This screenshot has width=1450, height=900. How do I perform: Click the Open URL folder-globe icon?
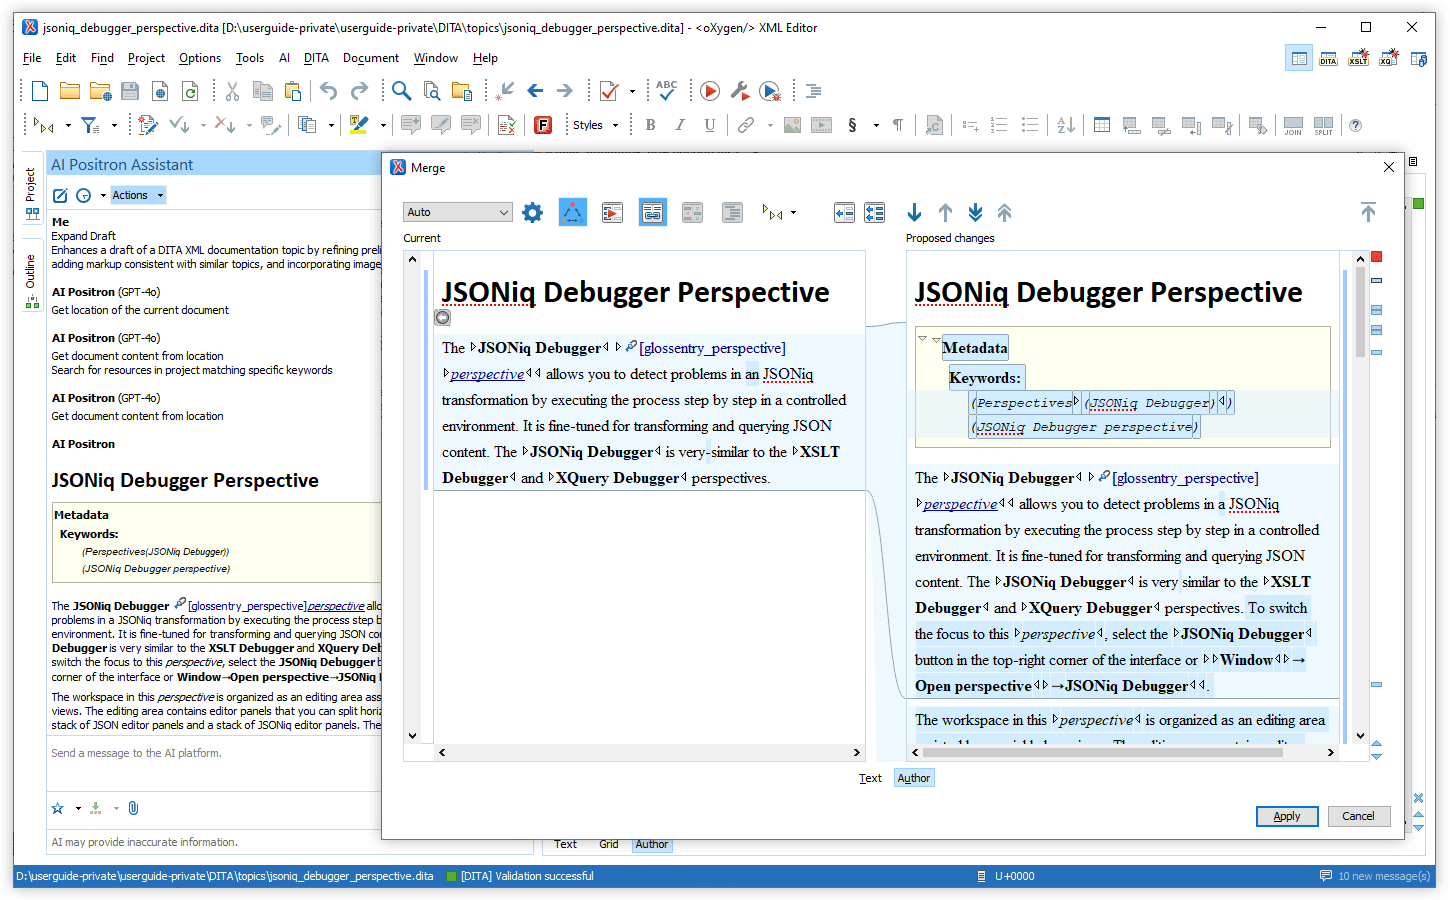(100, 92)
